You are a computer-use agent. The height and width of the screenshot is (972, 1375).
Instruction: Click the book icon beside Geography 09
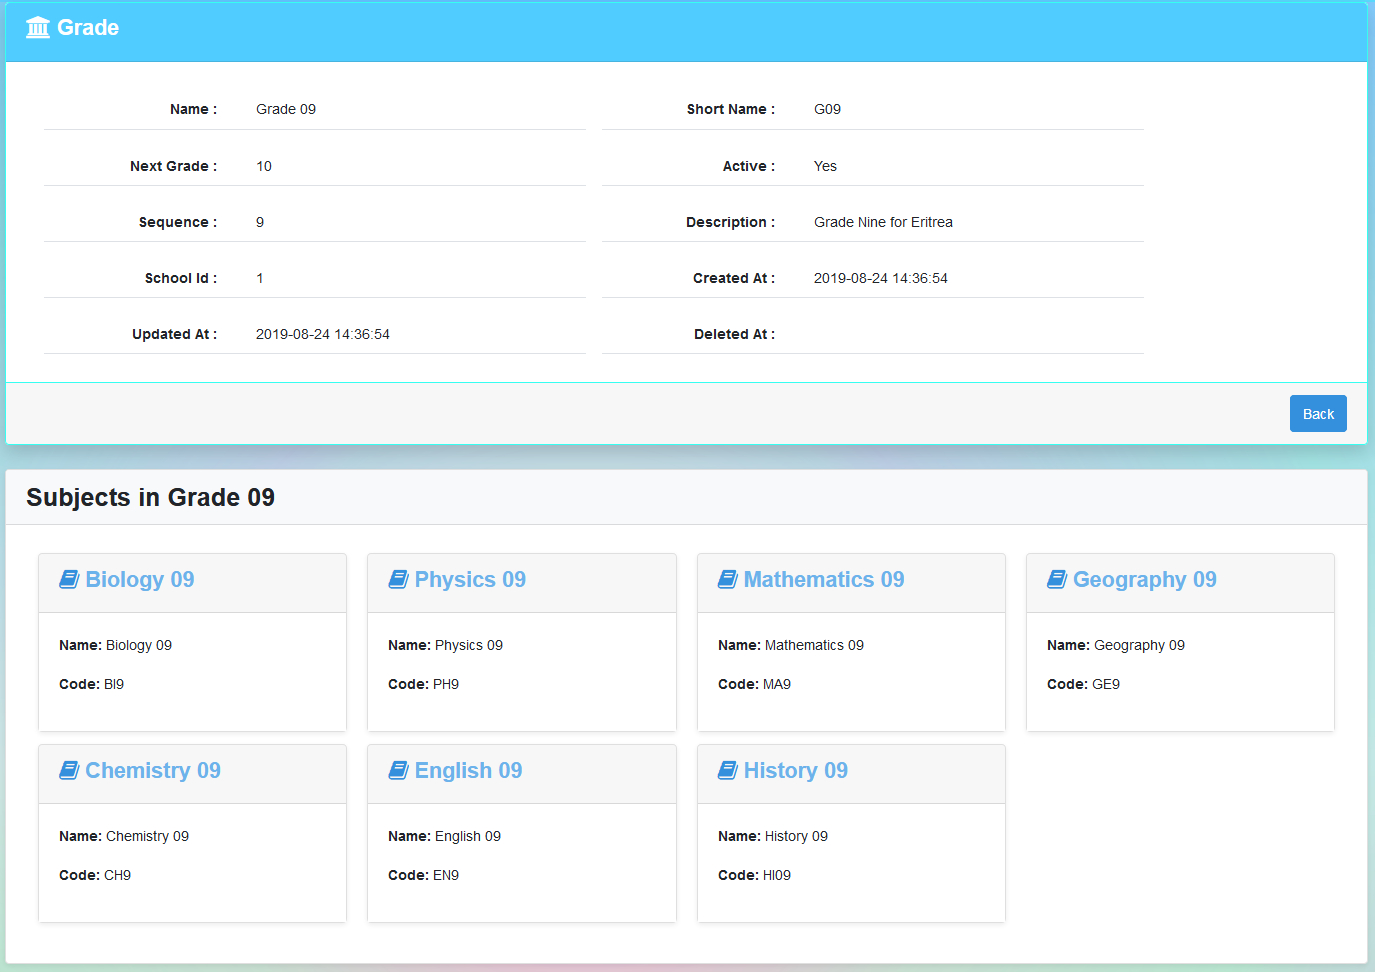1057,580
